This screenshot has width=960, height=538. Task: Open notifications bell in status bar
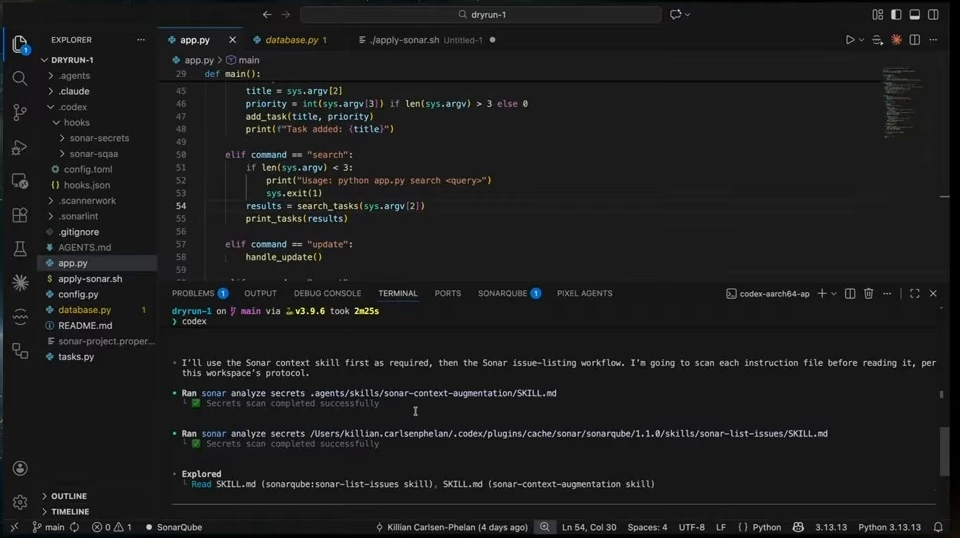(938, 527)
